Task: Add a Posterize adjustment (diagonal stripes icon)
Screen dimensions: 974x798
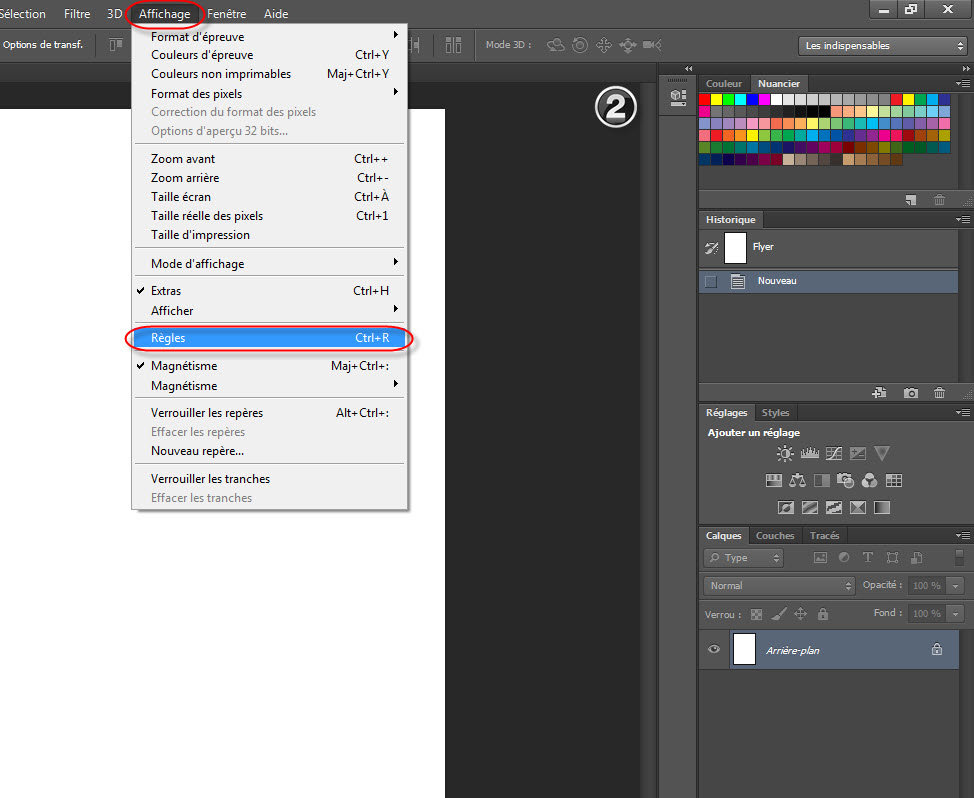Action: [x=810, y=507]
